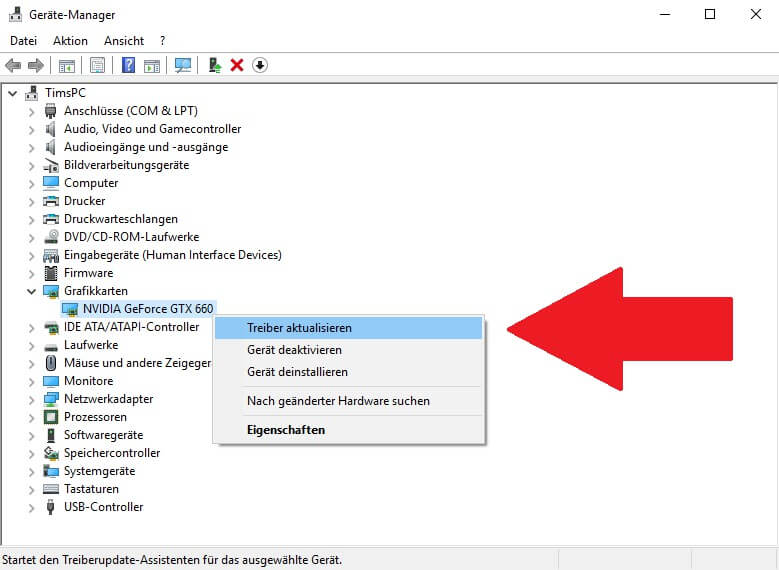779x570 pixels.
Task: Click the down-arrow disable device icon
Action: (x=260, y=65)
